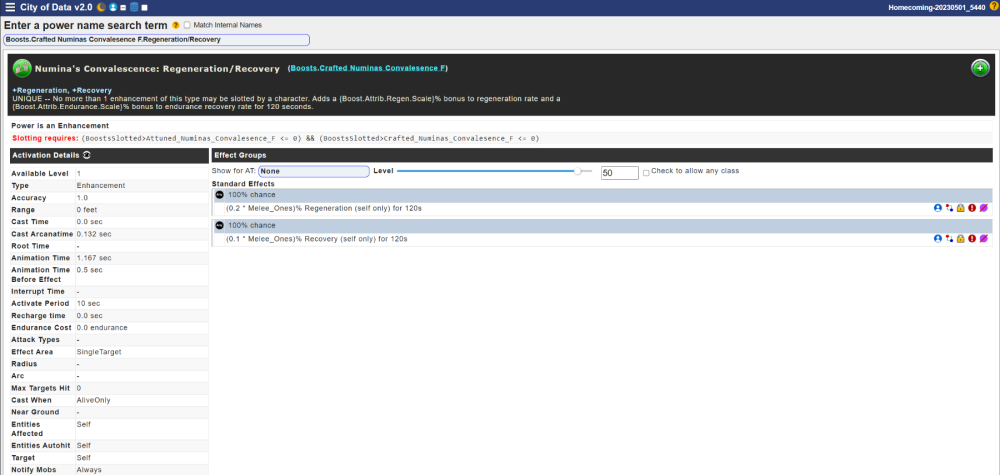Open the Boosts.Crafted Numinas Convalesence F link
The height and width of the screenshot is (475, 1000).
point(368,68)
